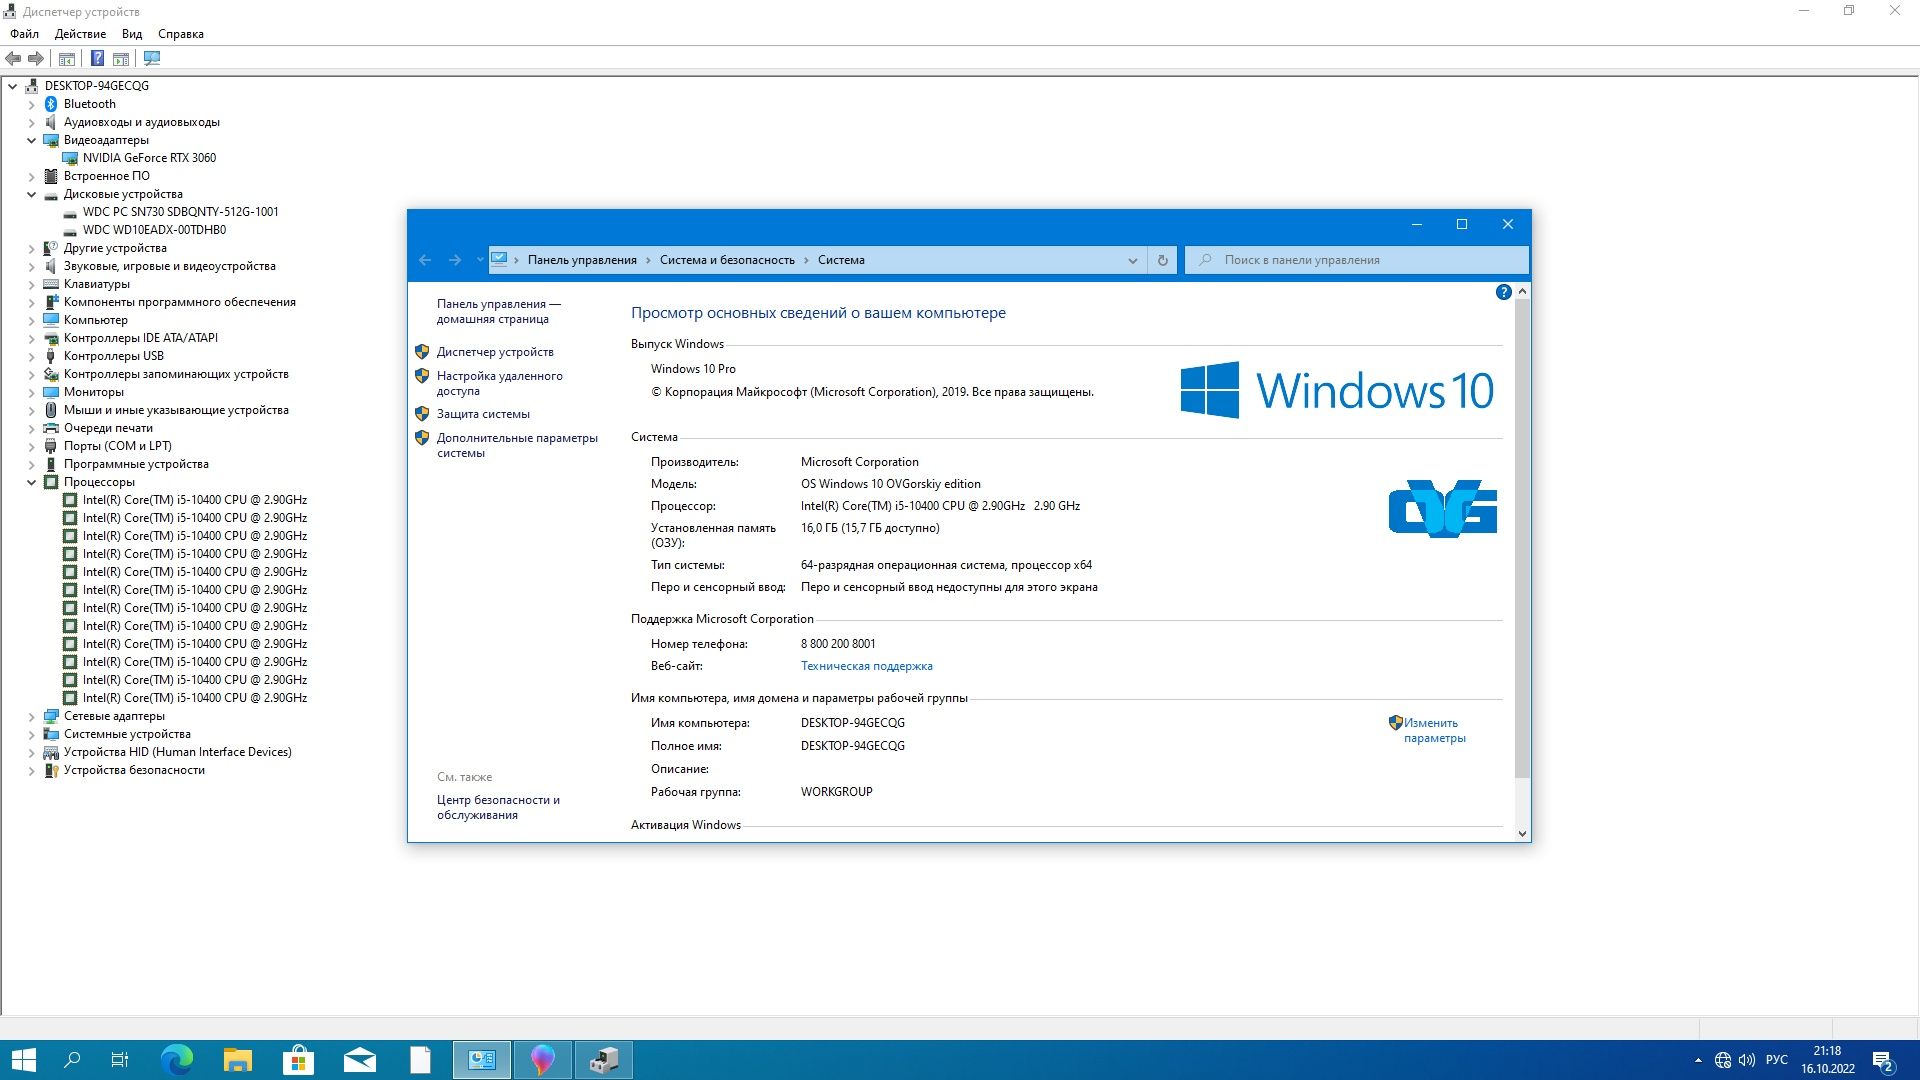Screen dimensions: 1920x1080
Task: Expand the Контроллеры USB category
Action: coord(31,356)
